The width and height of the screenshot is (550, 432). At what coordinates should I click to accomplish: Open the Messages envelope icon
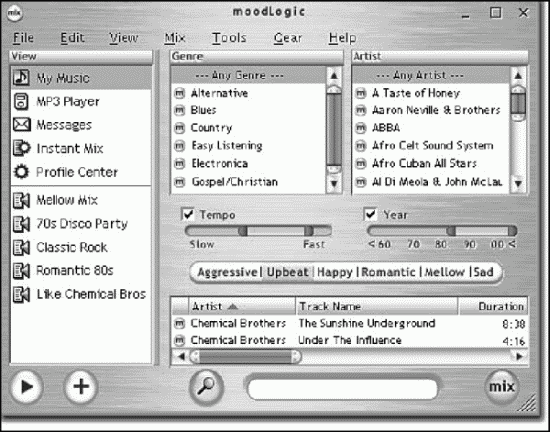[x=21, y=124]
